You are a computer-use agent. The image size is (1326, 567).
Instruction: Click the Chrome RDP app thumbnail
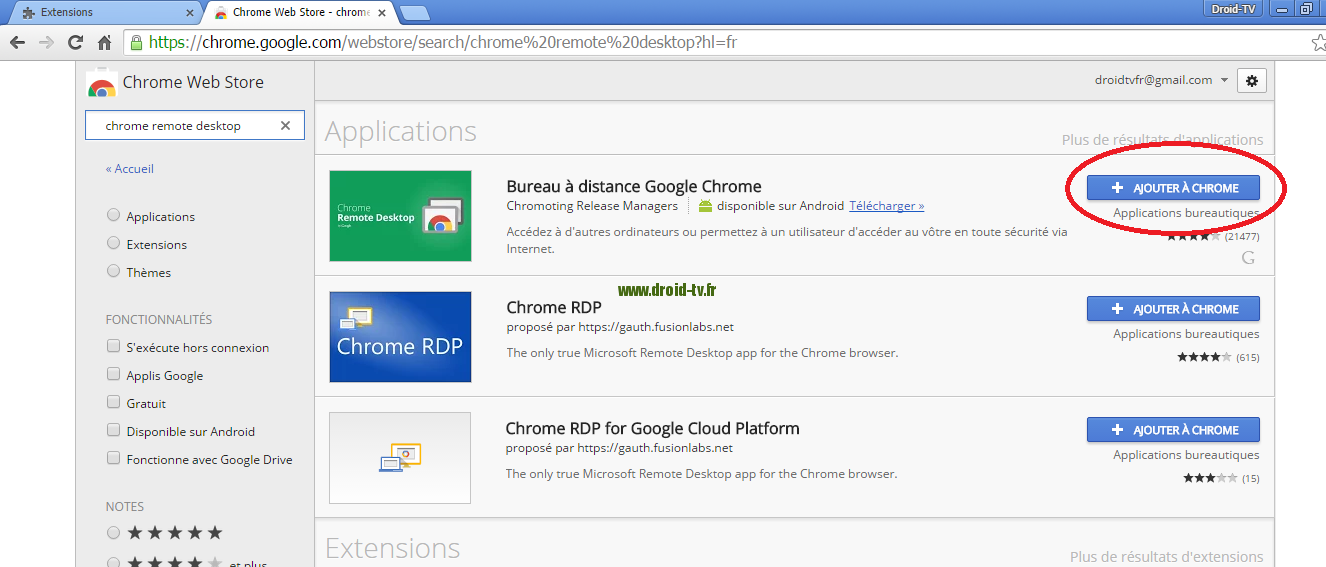pyautogui.click(x=400, y=337)
